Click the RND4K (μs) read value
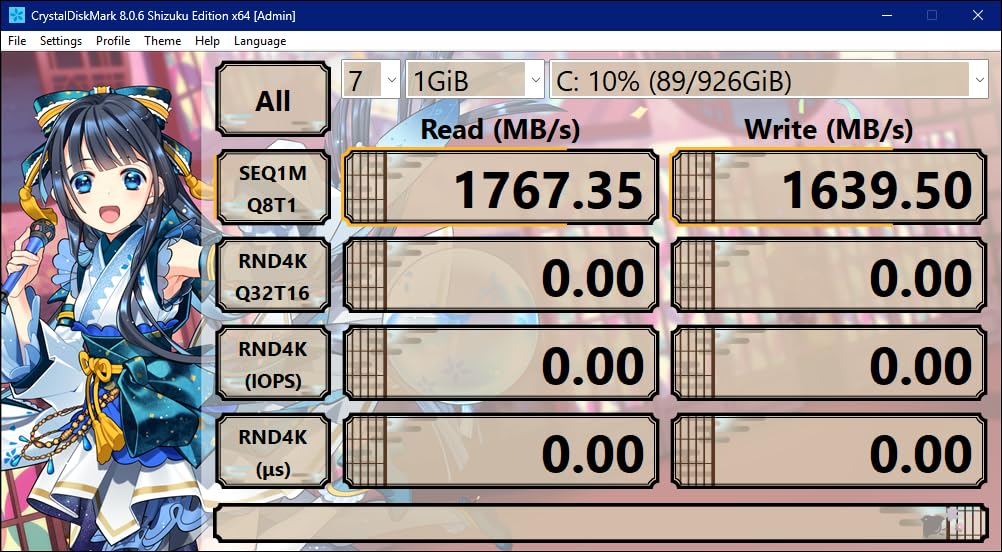Screen dimensions: 1002x552 tap(501, 452)
